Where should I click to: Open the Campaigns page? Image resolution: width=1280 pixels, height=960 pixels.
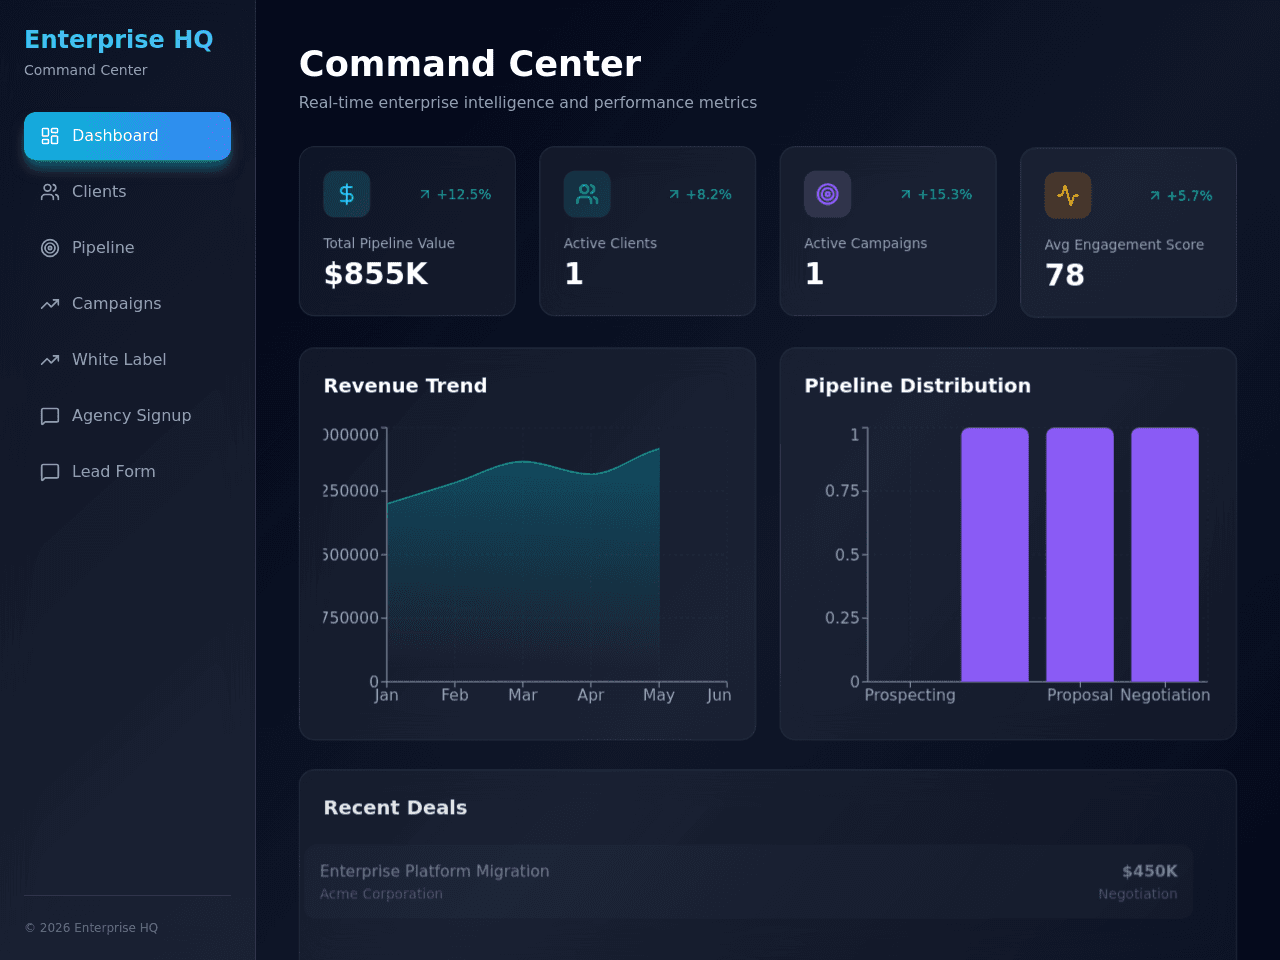(127, 304)
